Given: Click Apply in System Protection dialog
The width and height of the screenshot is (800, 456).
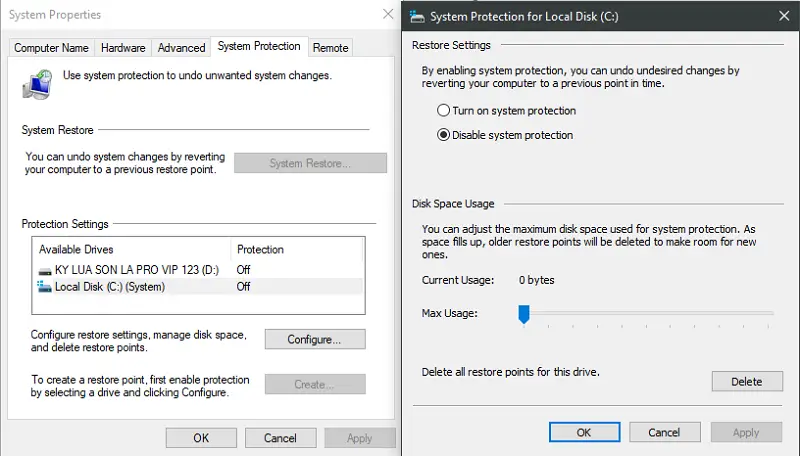Looking at the screenshot, I should 746,432.
